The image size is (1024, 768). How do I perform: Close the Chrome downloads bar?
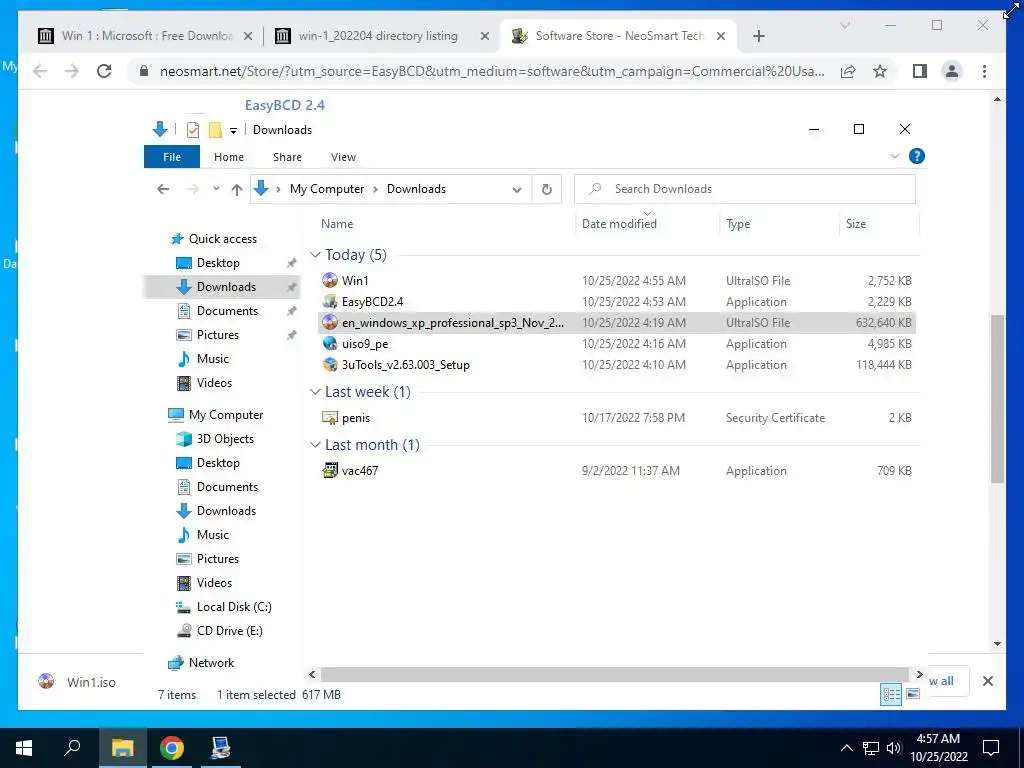(987, 681)
